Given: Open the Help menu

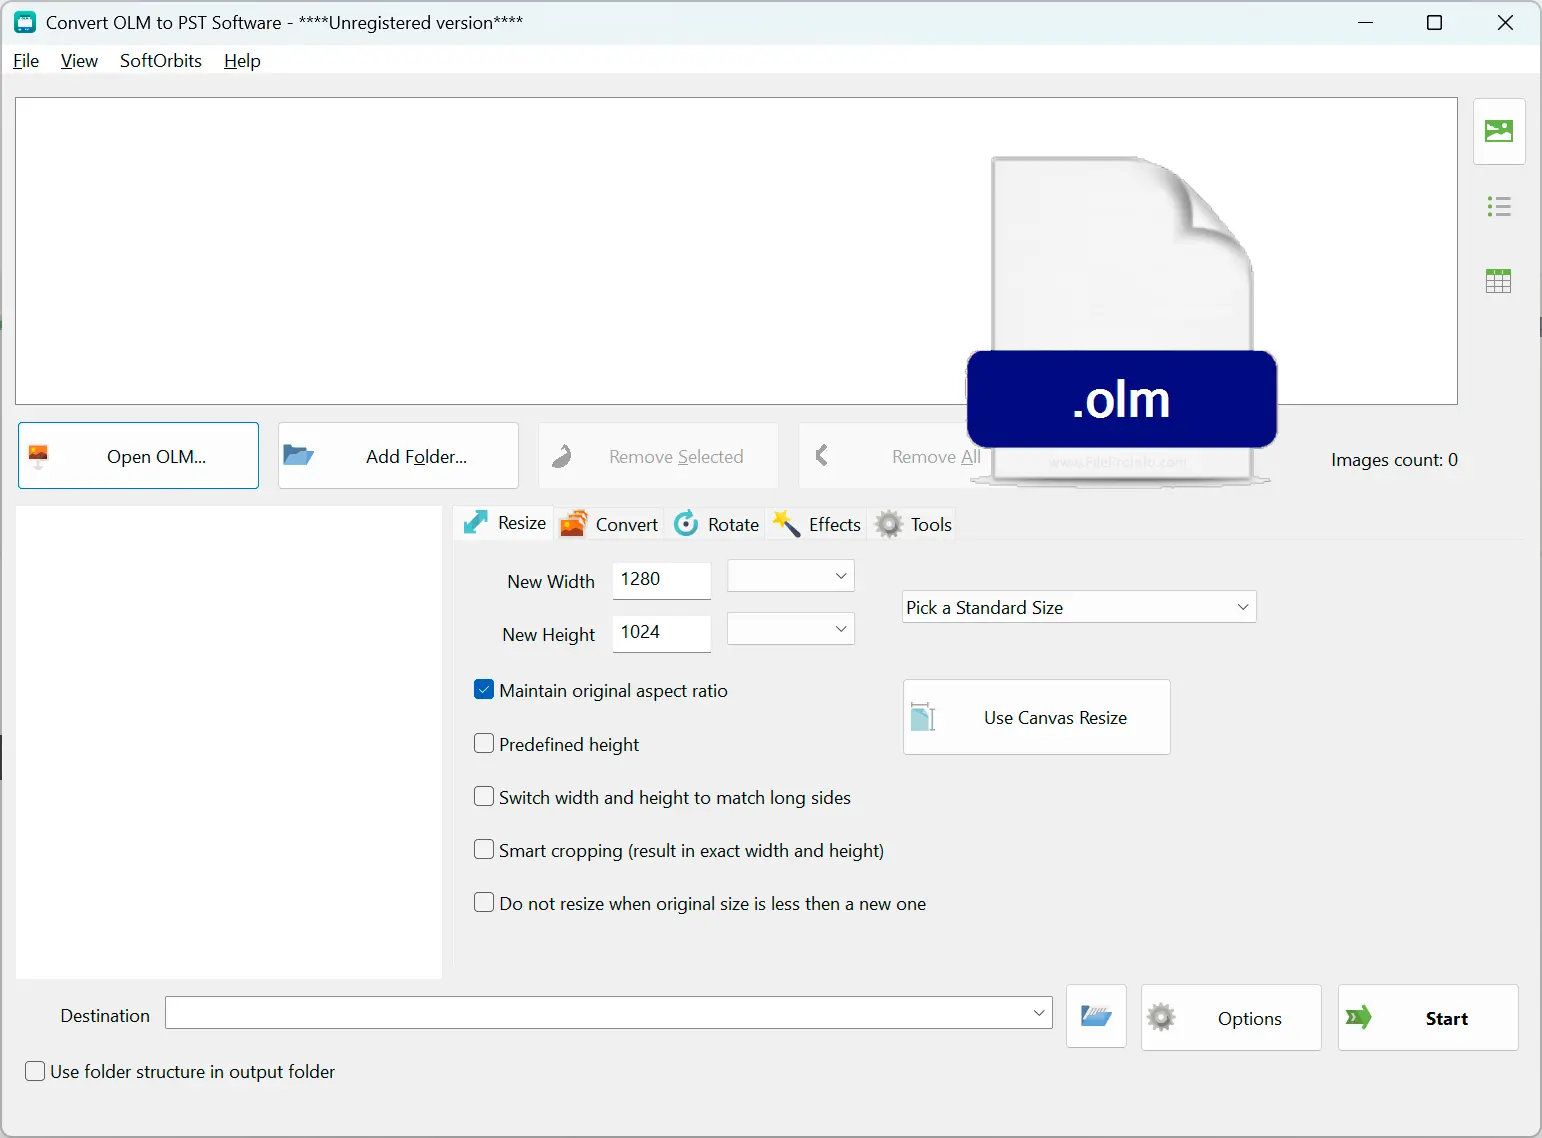Looking at the screenshot, I should (x=242, y=61).
